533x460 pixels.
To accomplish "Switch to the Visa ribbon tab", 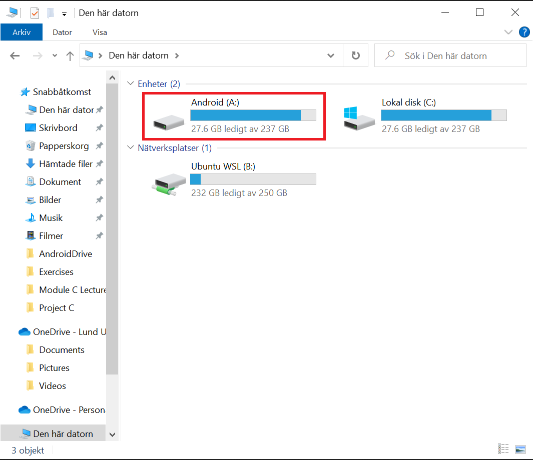I will click(x=100, y=32).
